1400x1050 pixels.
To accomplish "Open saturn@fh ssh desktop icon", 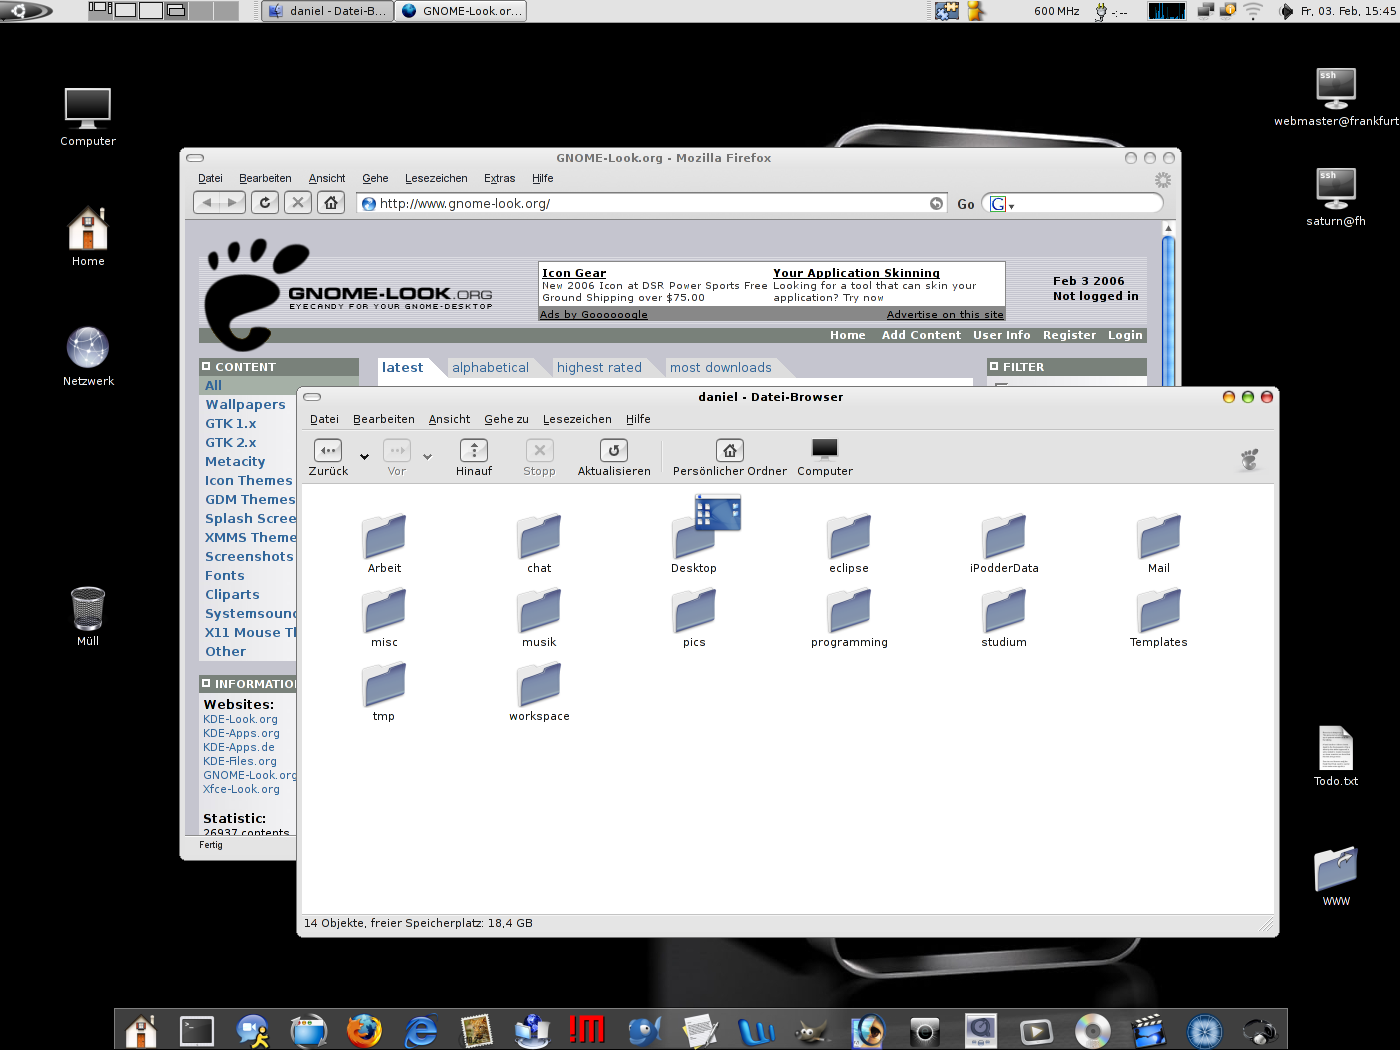I will point(1336,188).
